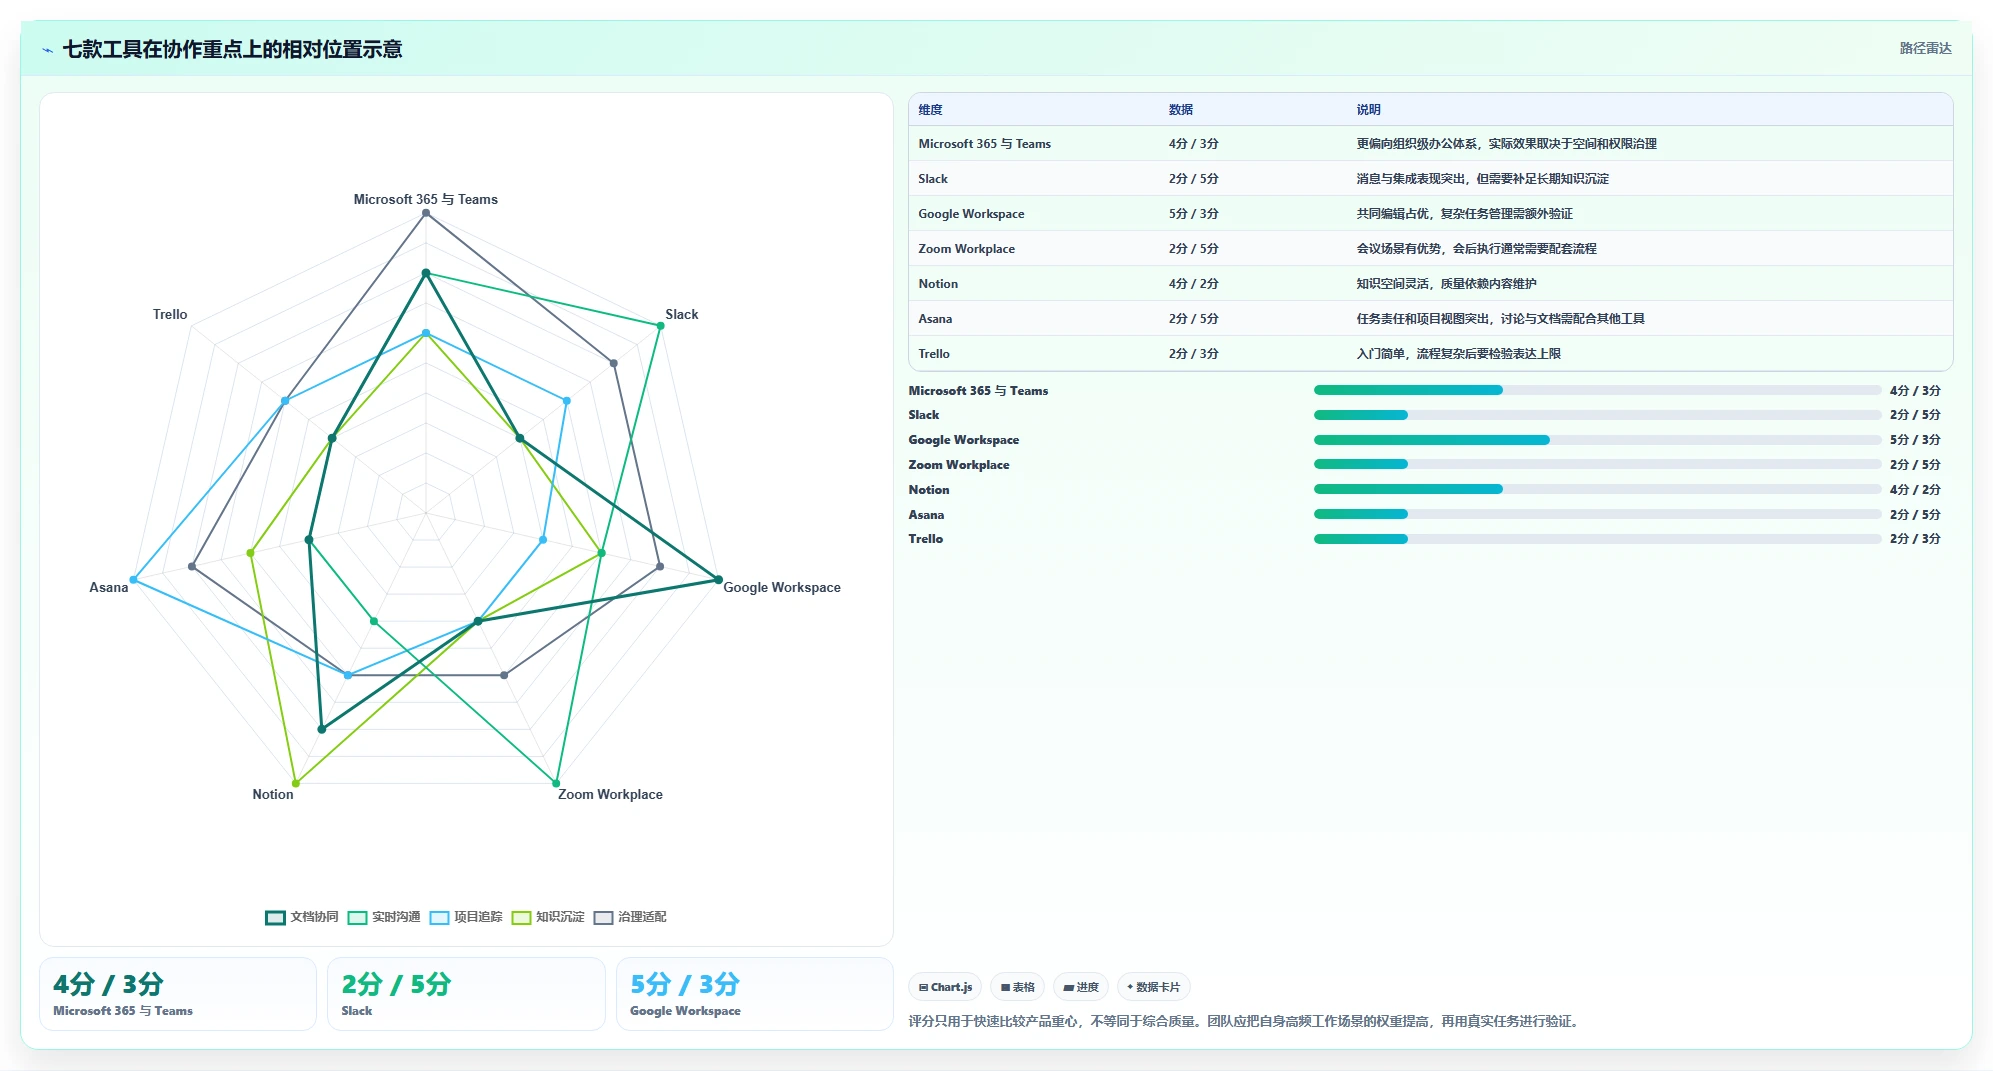Click the dark green point at the Google Workspace axis
The height and width of the screenshot is (1071, 1993).
(x=718, y=580)
